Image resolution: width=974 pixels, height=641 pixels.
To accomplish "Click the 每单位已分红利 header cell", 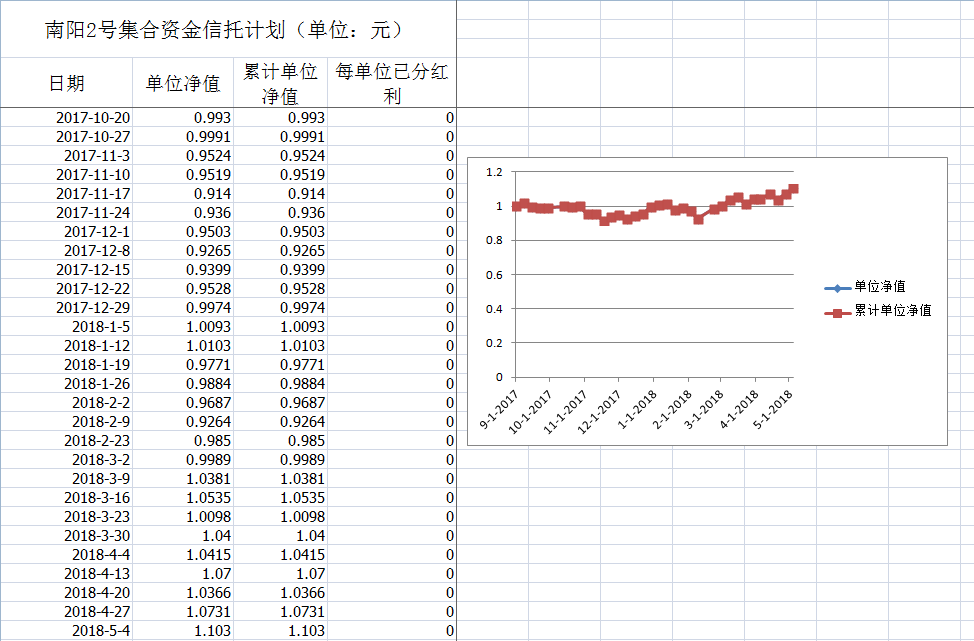I will point(391,83).
